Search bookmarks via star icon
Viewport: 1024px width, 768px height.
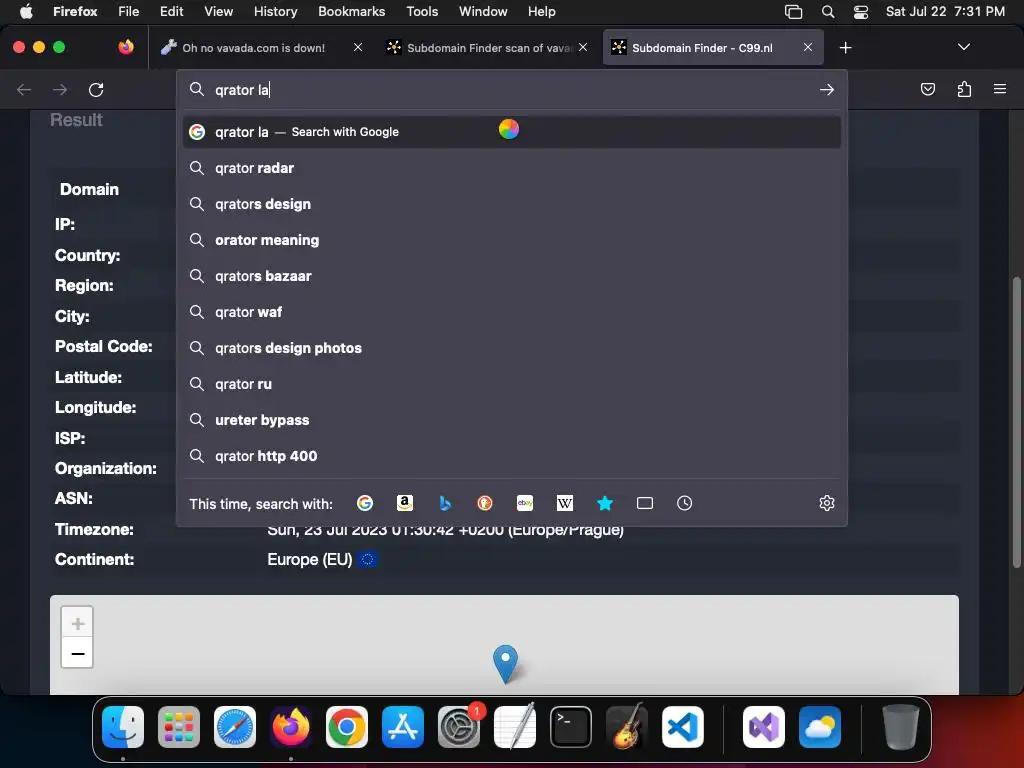tap(605, 503)
